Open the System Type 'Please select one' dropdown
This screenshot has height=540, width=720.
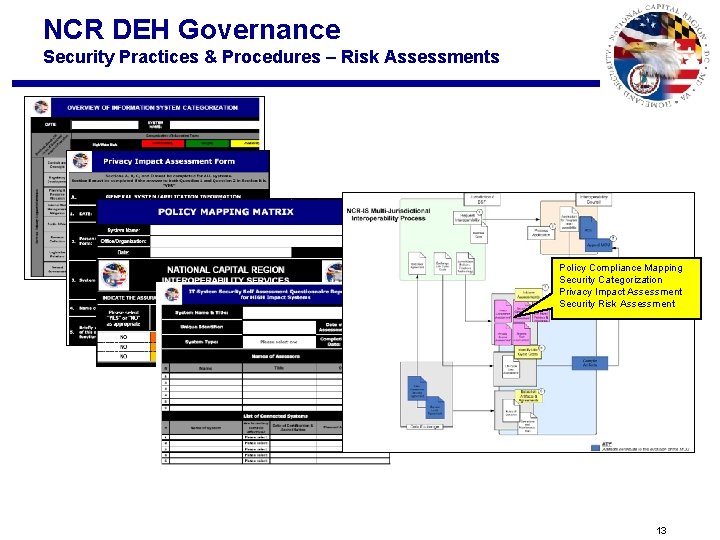pos(279,342)
